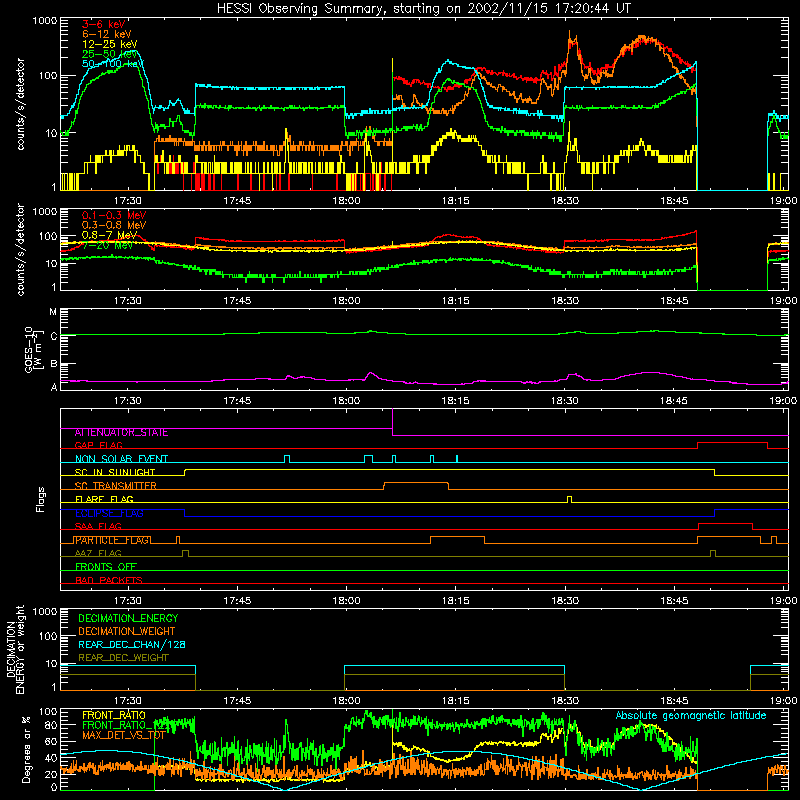Click the attenuator state step near 18:06
Viewport: 800px width, 800px height.
[x=392, y=422]
